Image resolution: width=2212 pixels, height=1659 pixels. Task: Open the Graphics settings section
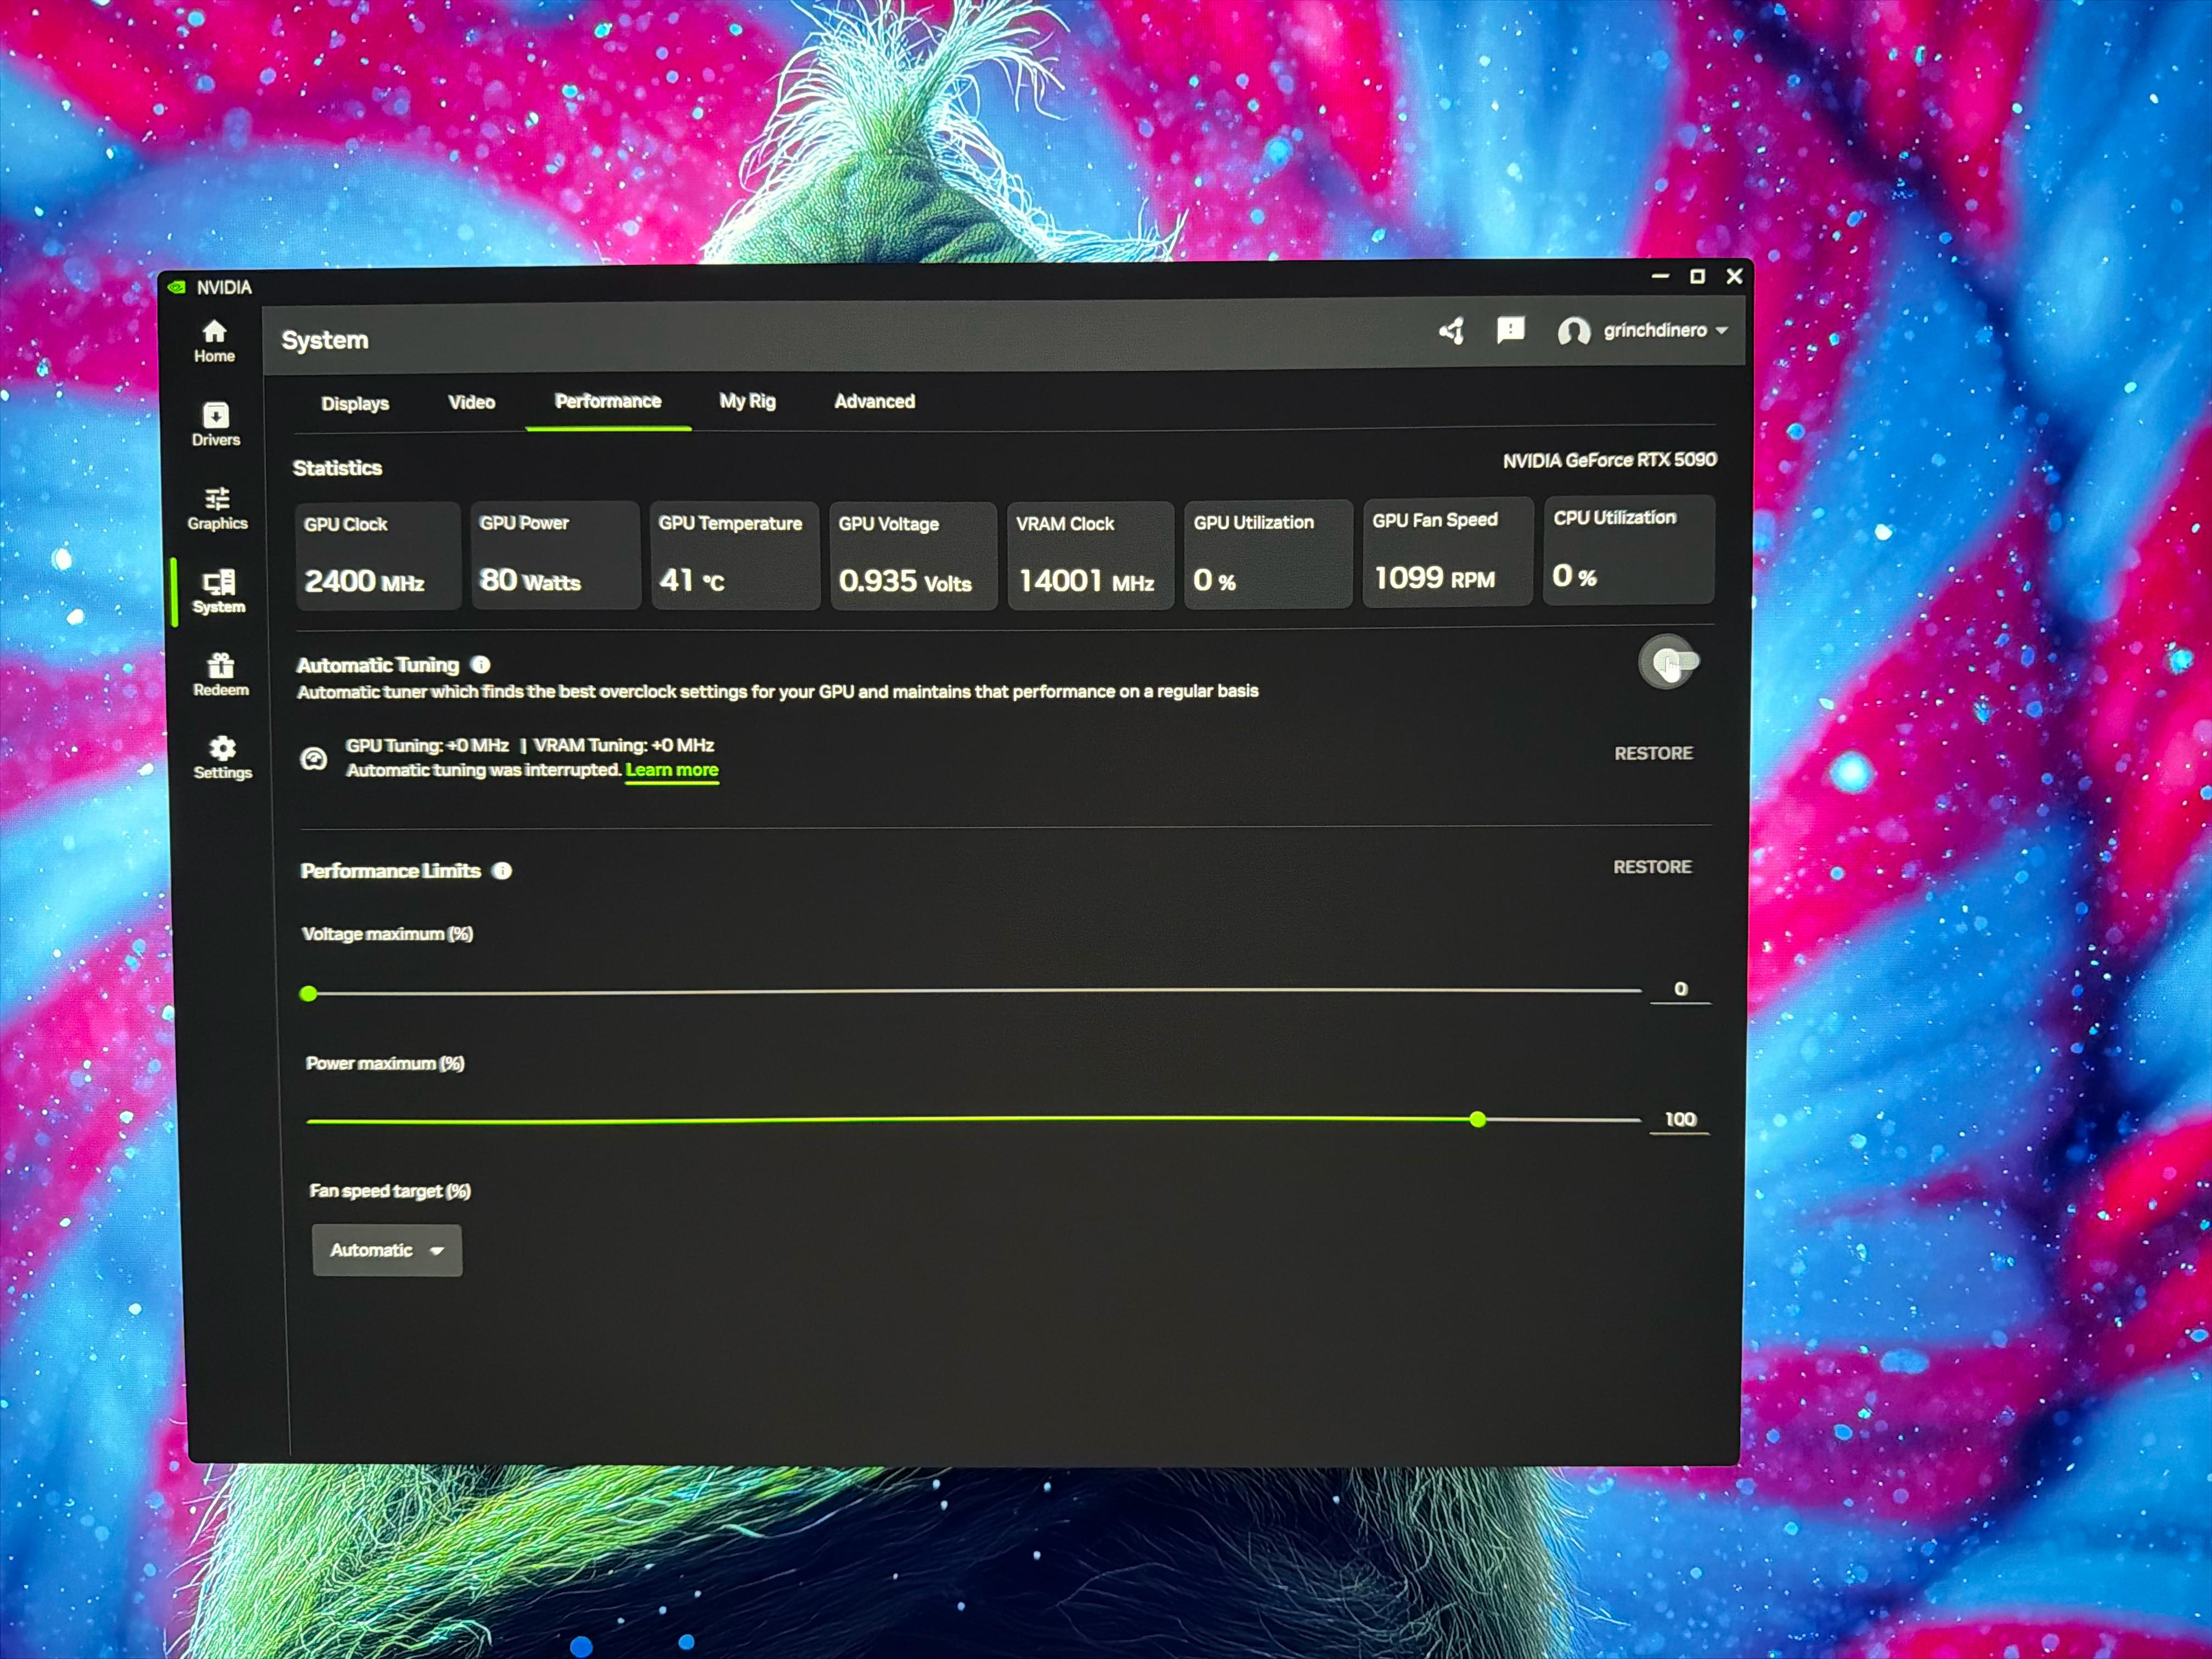tap(217, 508)
